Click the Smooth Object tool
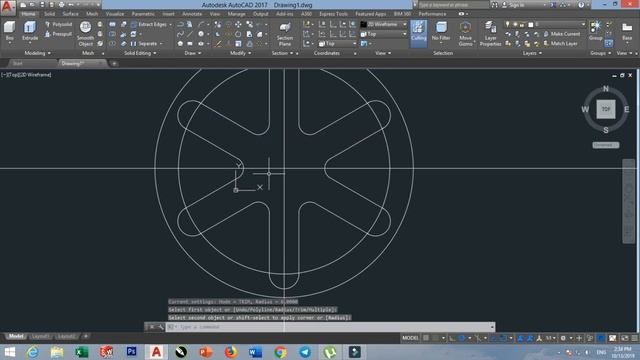Screen dimensions: 640x360 (85, 33)
